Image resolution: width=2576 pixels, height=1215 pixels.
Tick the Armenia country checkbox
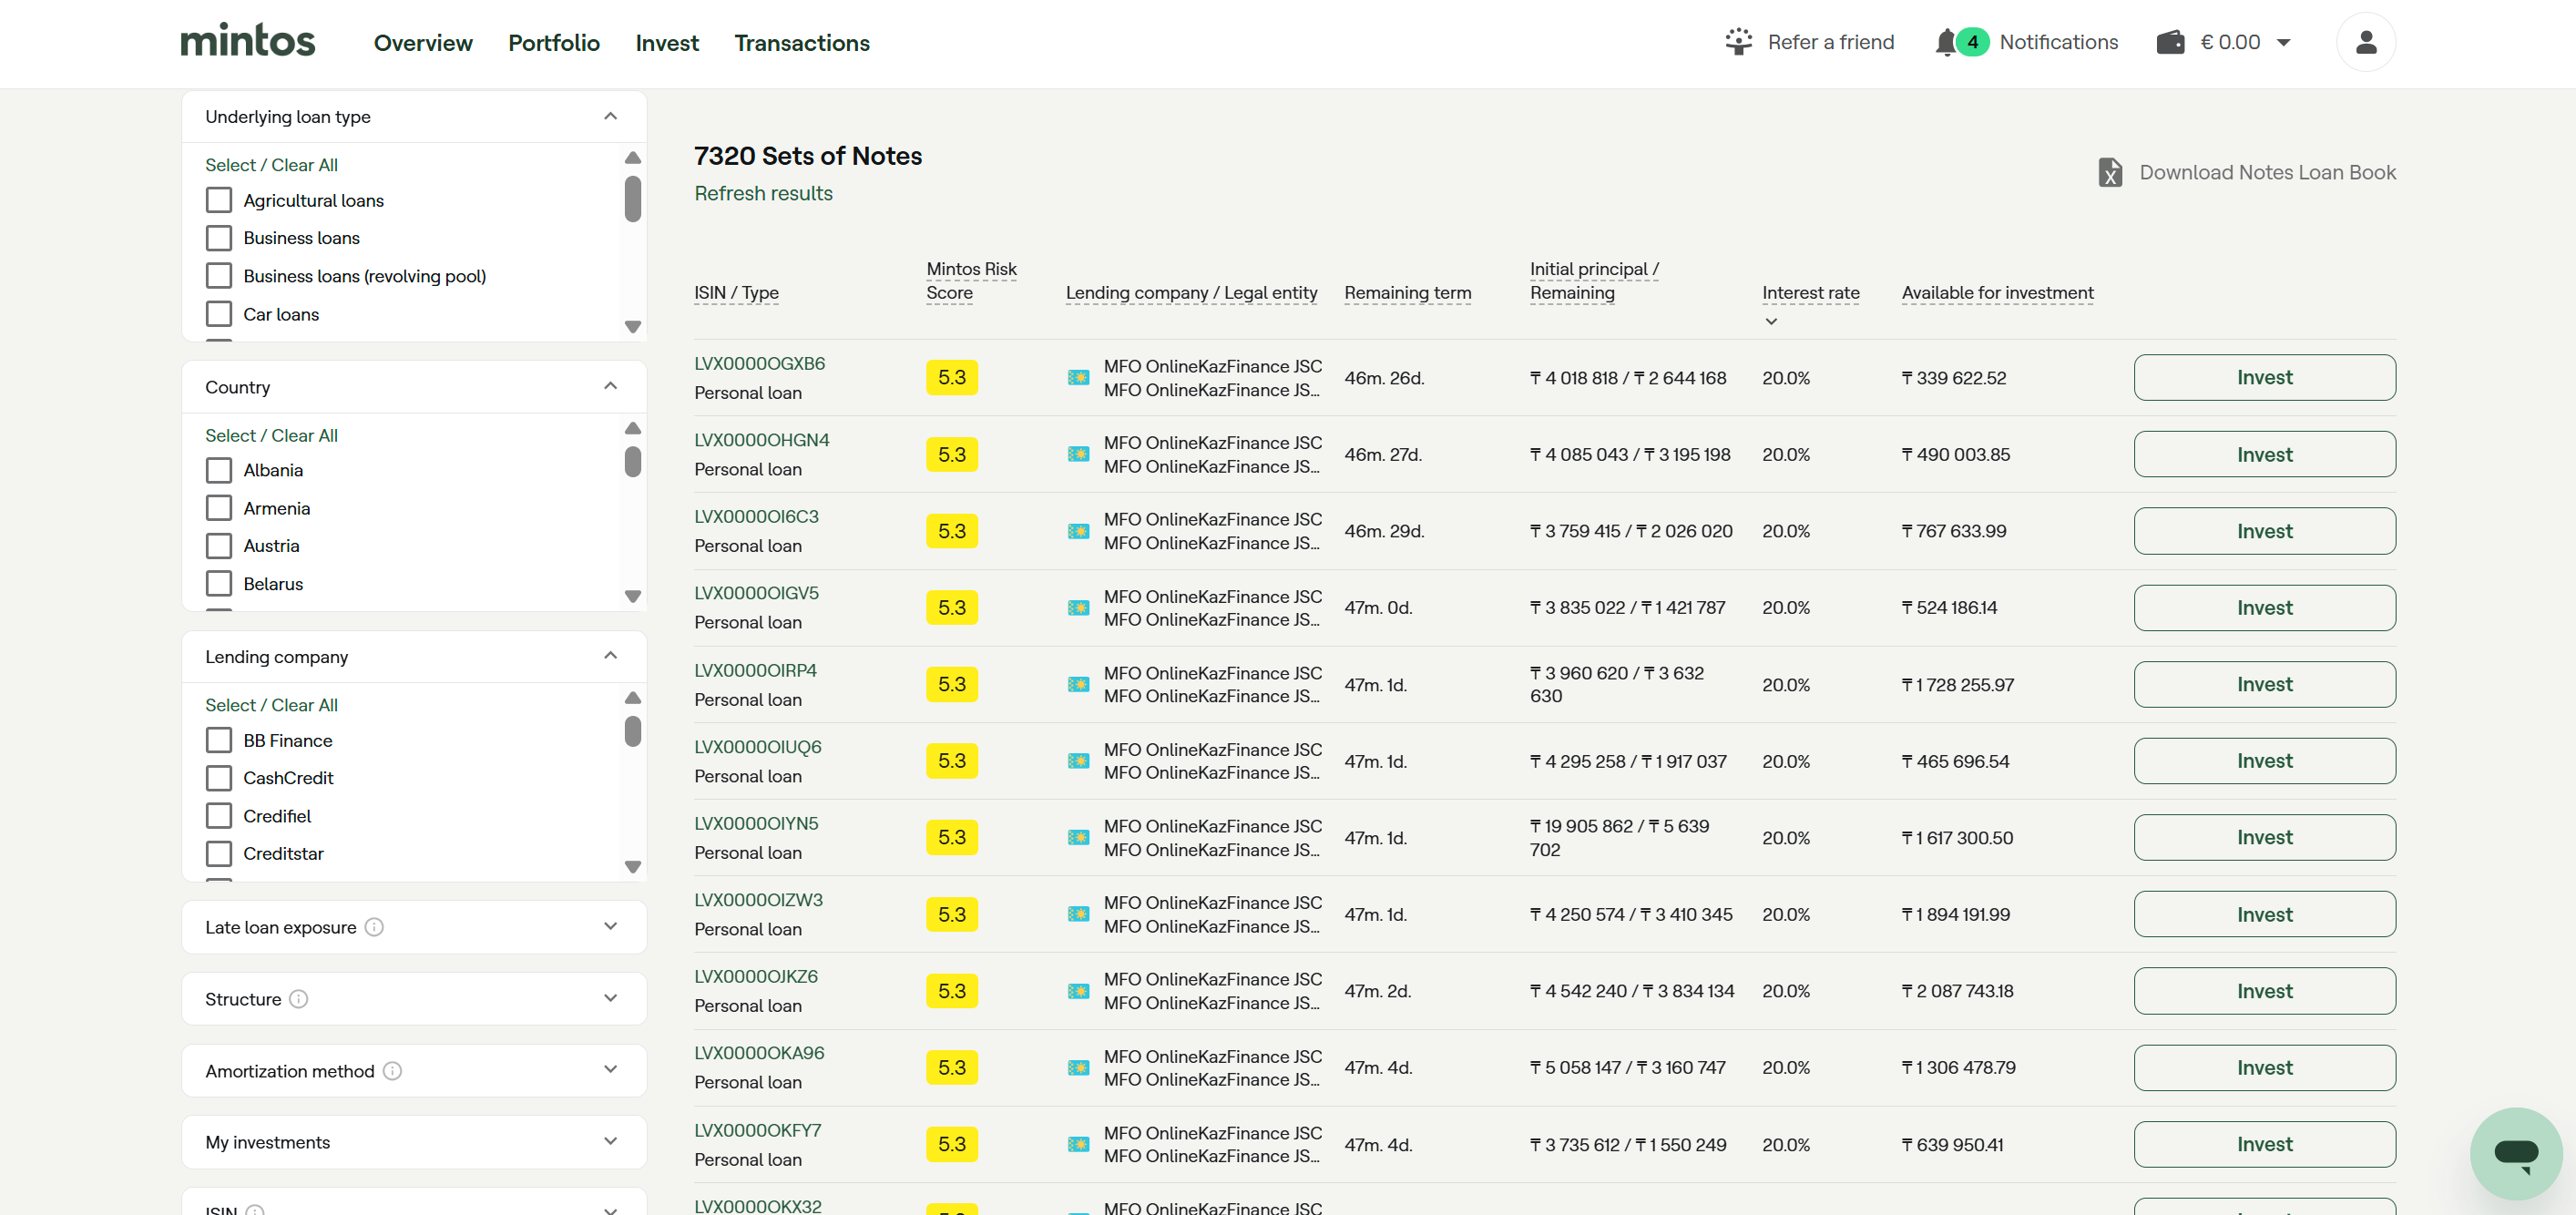[x=218, y=508]
